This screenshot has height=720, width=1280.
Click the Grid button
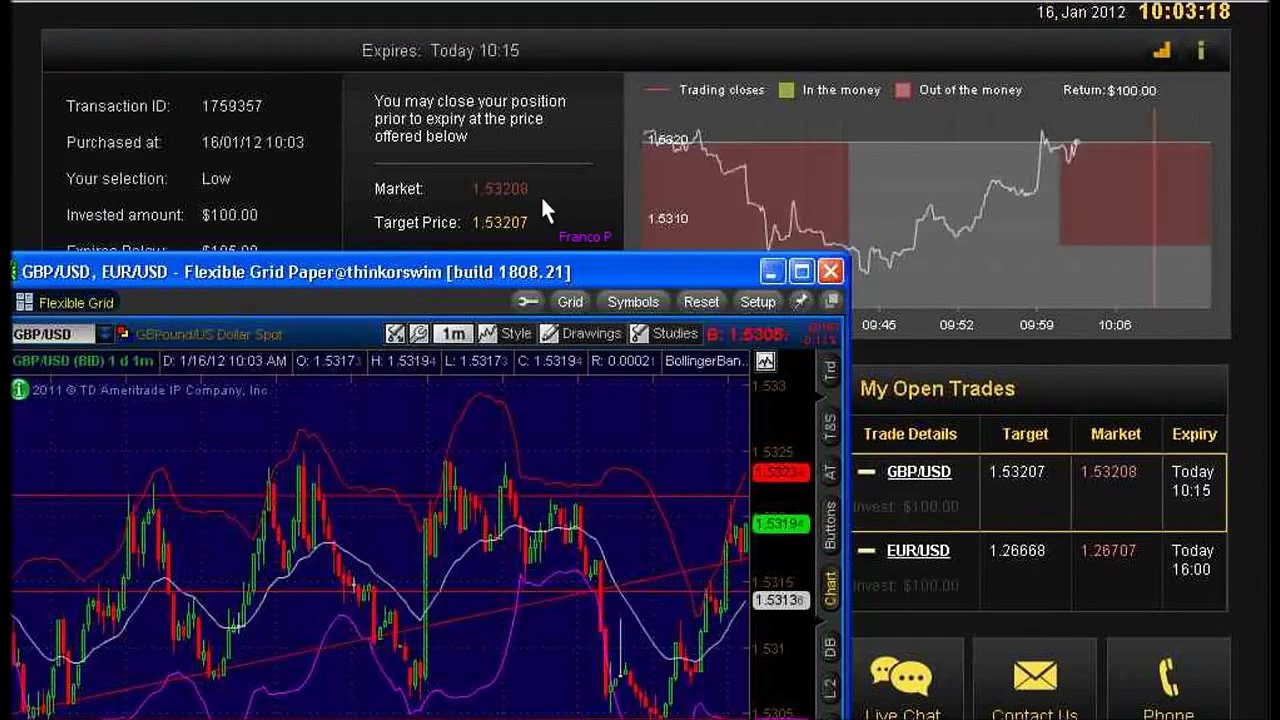[x=570, y=301]
